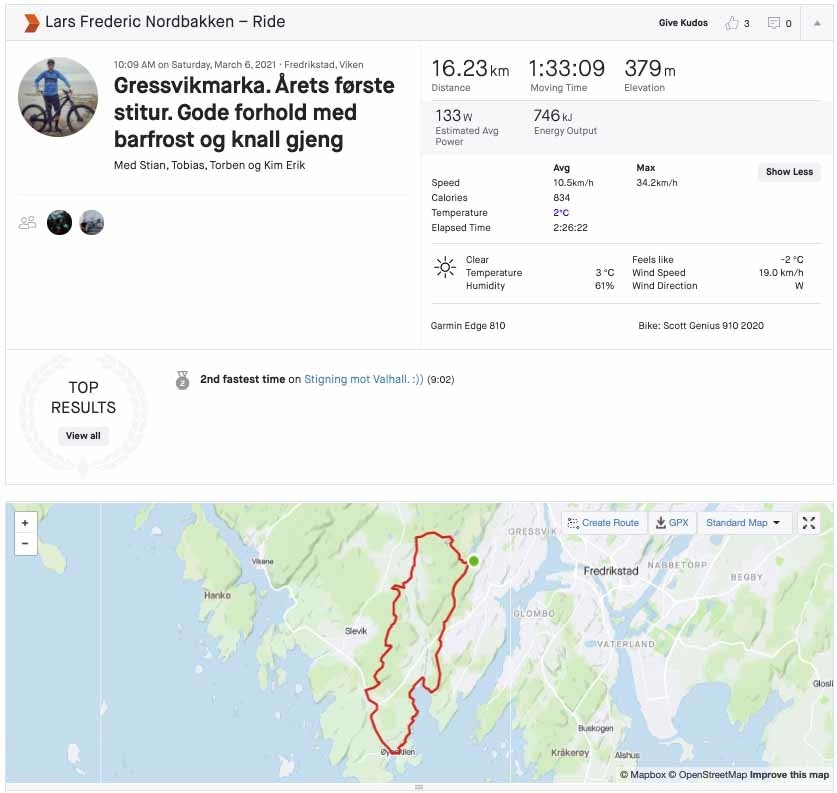
Task: Click View all under Top Results
Action: tap(83, 435)
